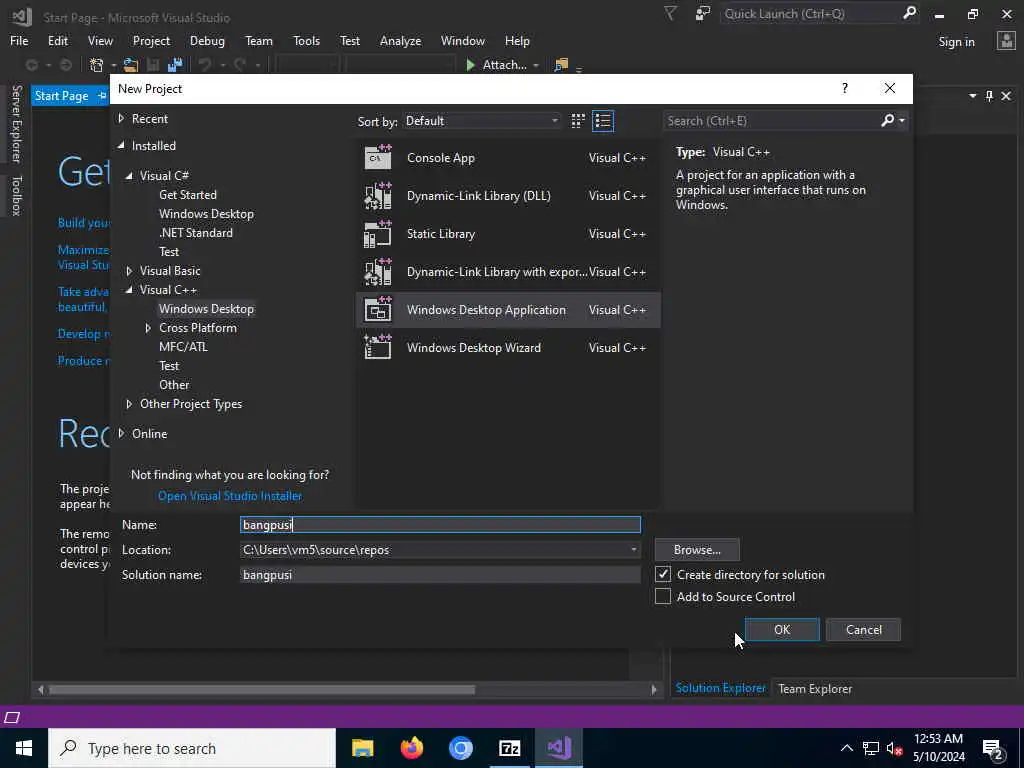Viewport: 1024px width, 768px height.
Task: Click the help question mark in New Project dialog
Action: 844,88
